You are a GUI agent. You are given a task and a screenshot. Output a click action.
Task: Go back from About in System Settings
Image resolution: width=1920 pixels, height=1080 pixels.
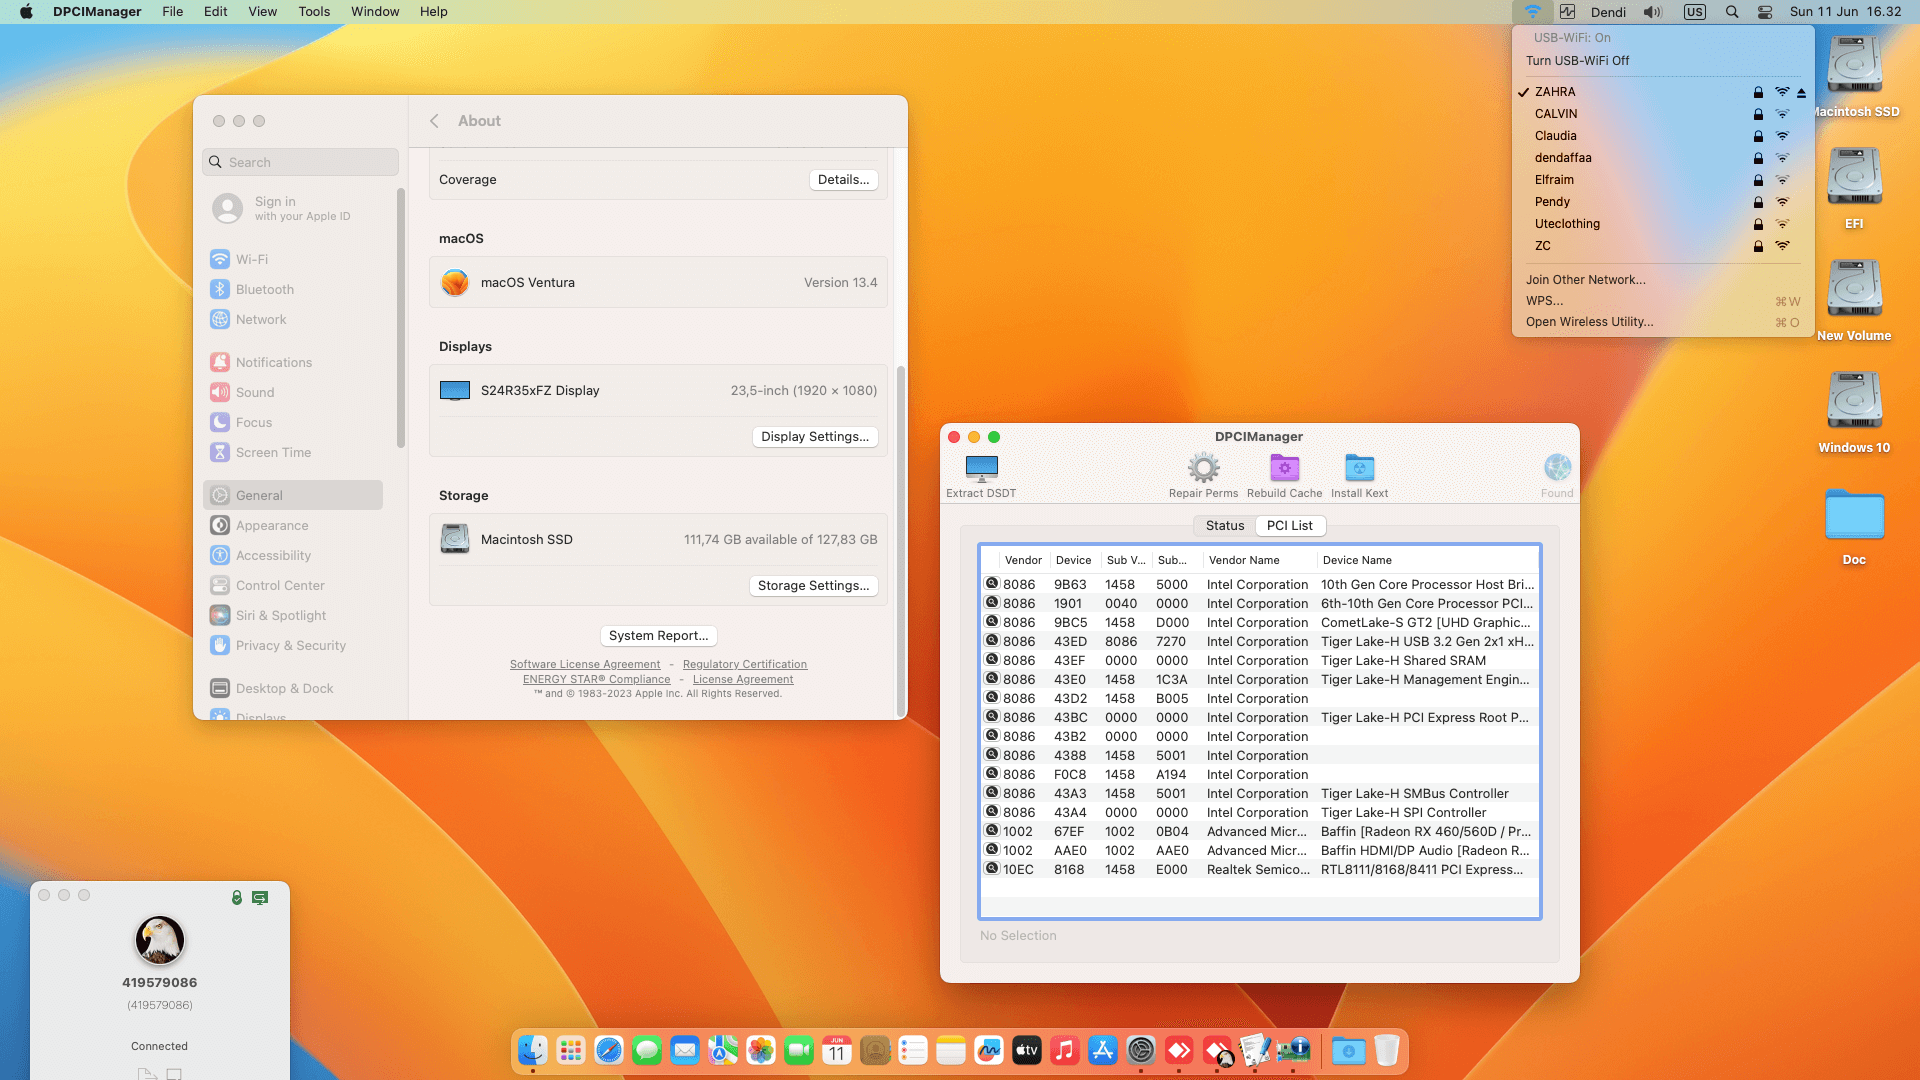pos(434,121)
